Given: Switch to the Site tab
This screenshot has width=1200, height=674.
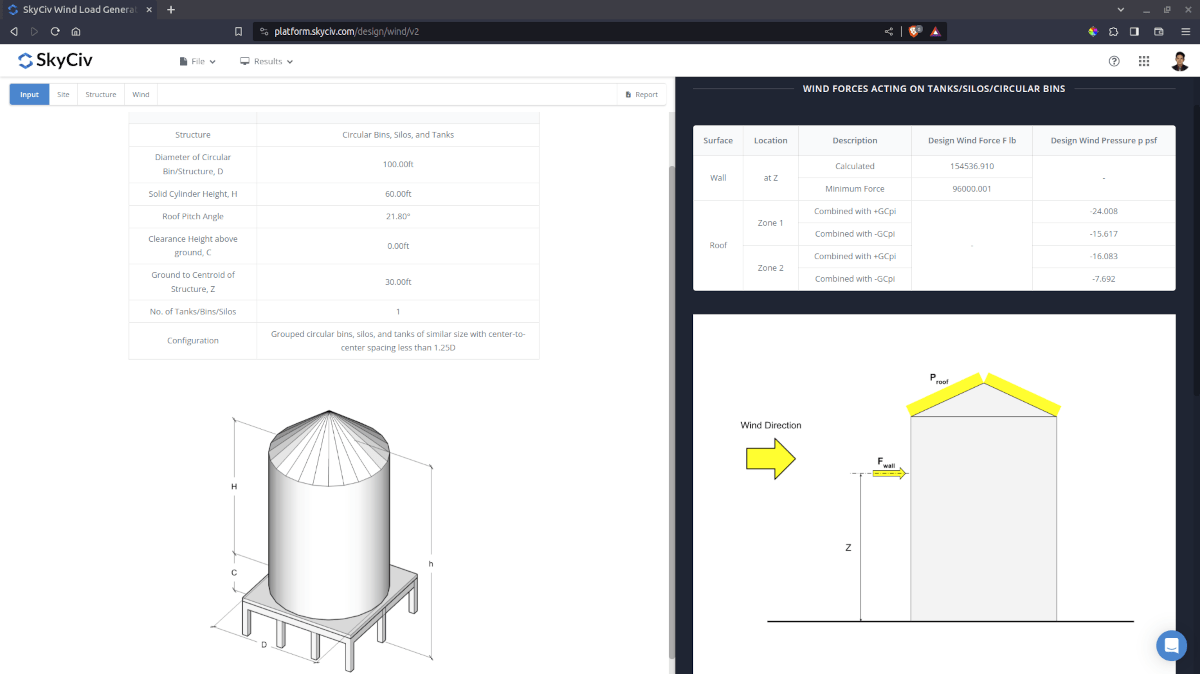Looking at the screenshot, I should coord(63,94).
